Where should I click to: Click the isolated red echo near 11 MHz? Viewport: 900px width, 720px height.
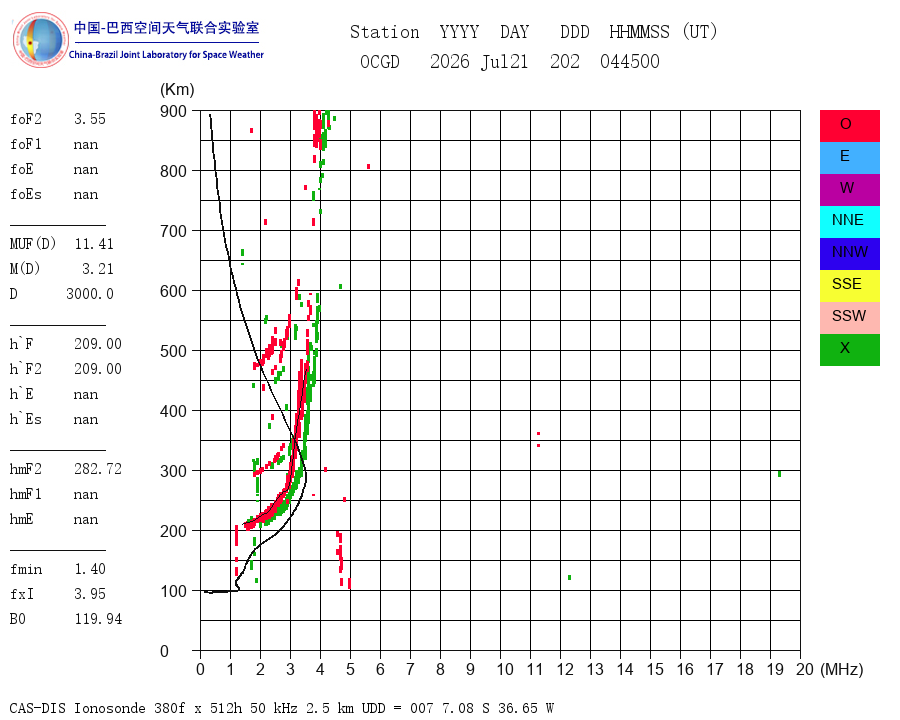(538, 439)
